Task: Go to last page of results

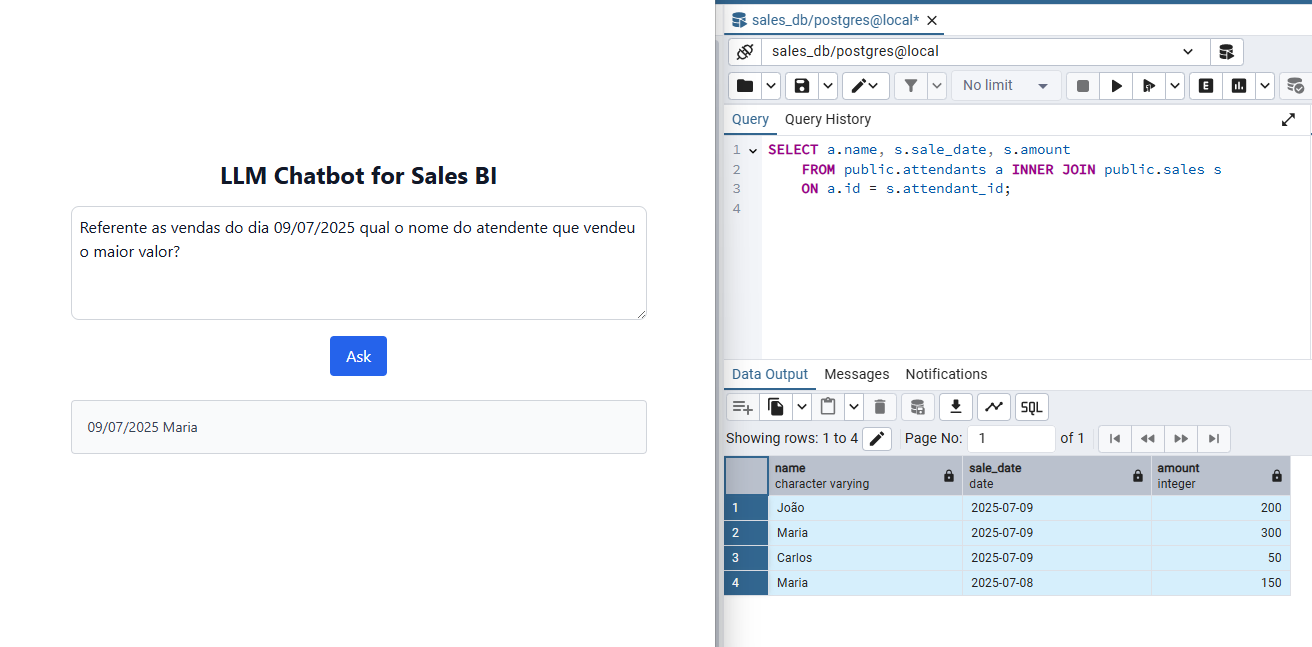Action: pos(1214,438)
